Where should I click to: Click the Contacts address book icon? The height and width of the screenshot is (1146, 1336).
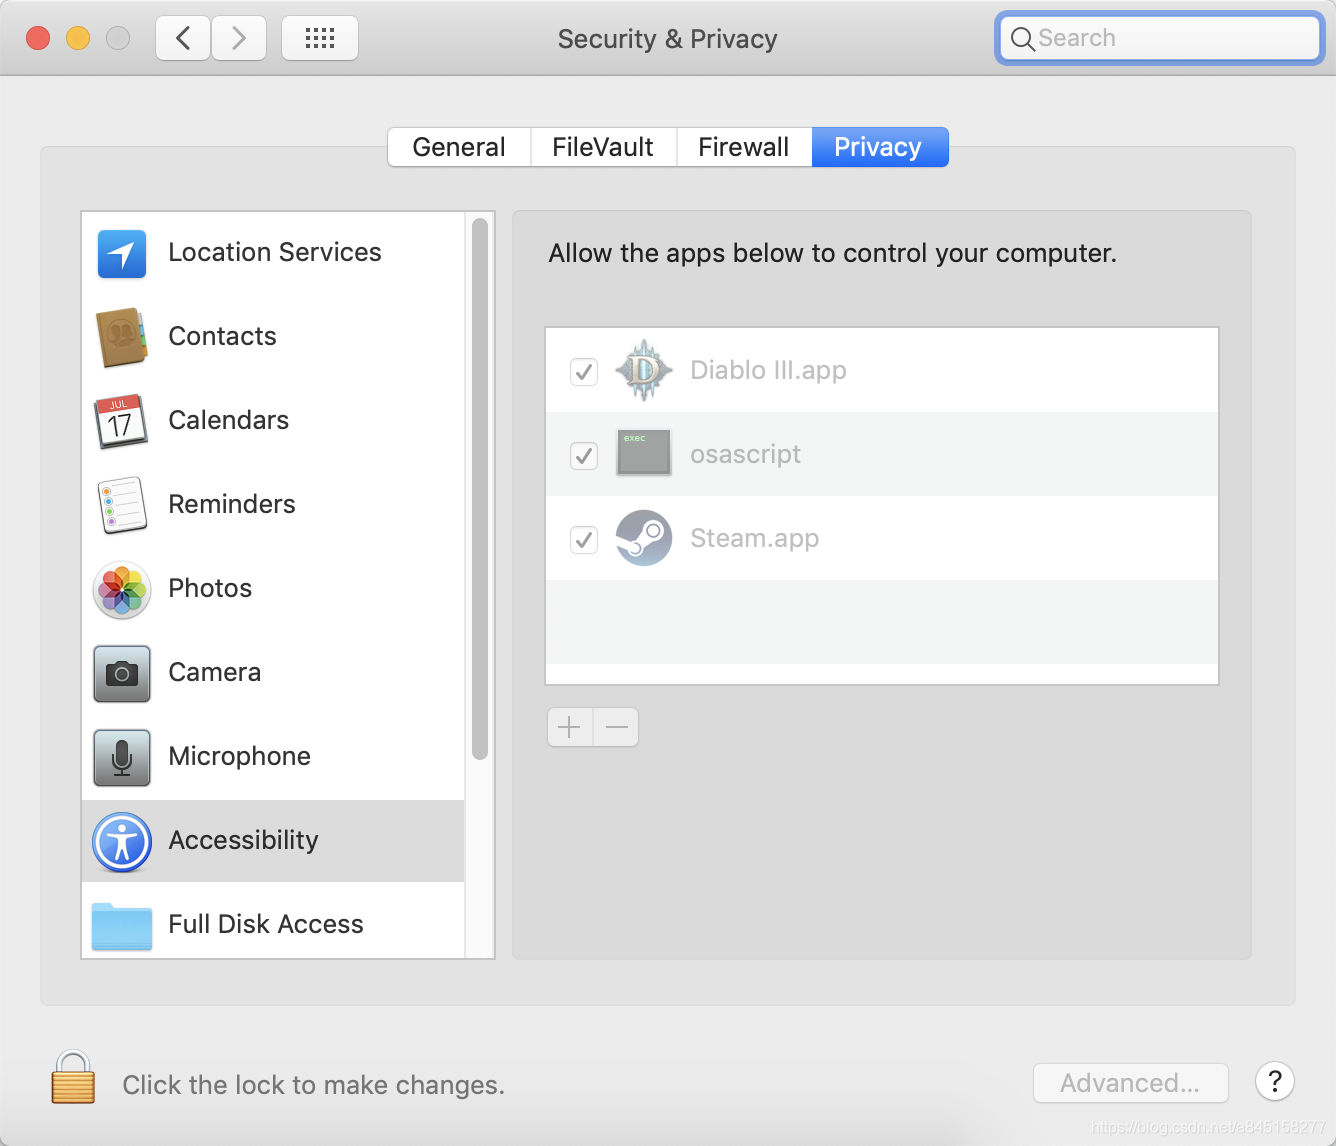[122, 338]
